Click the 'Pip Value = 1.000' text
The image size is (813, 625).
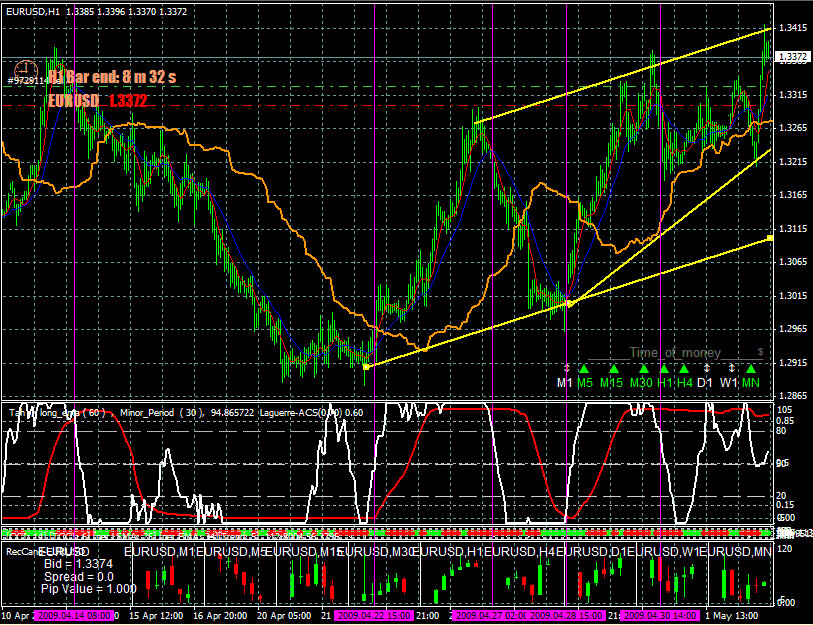coord(89,589)
